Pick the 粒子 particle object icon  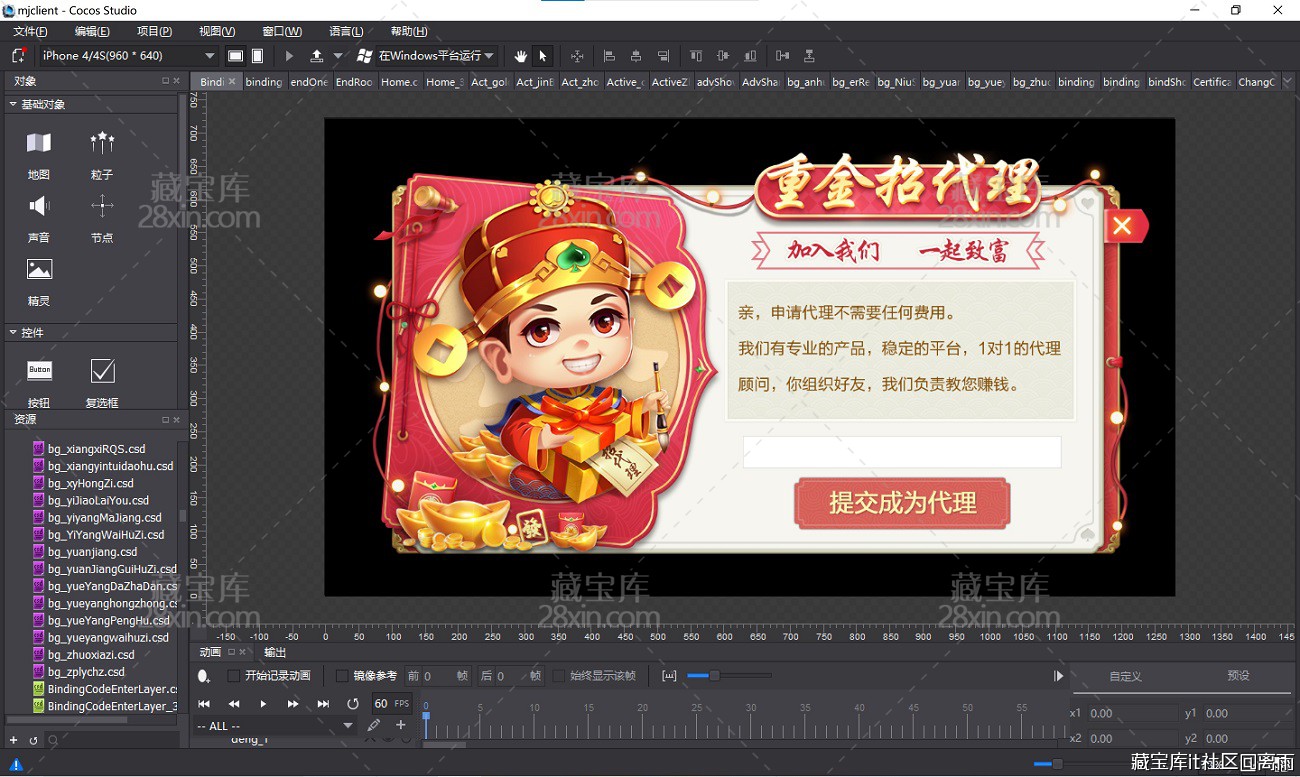coord(102,144)
